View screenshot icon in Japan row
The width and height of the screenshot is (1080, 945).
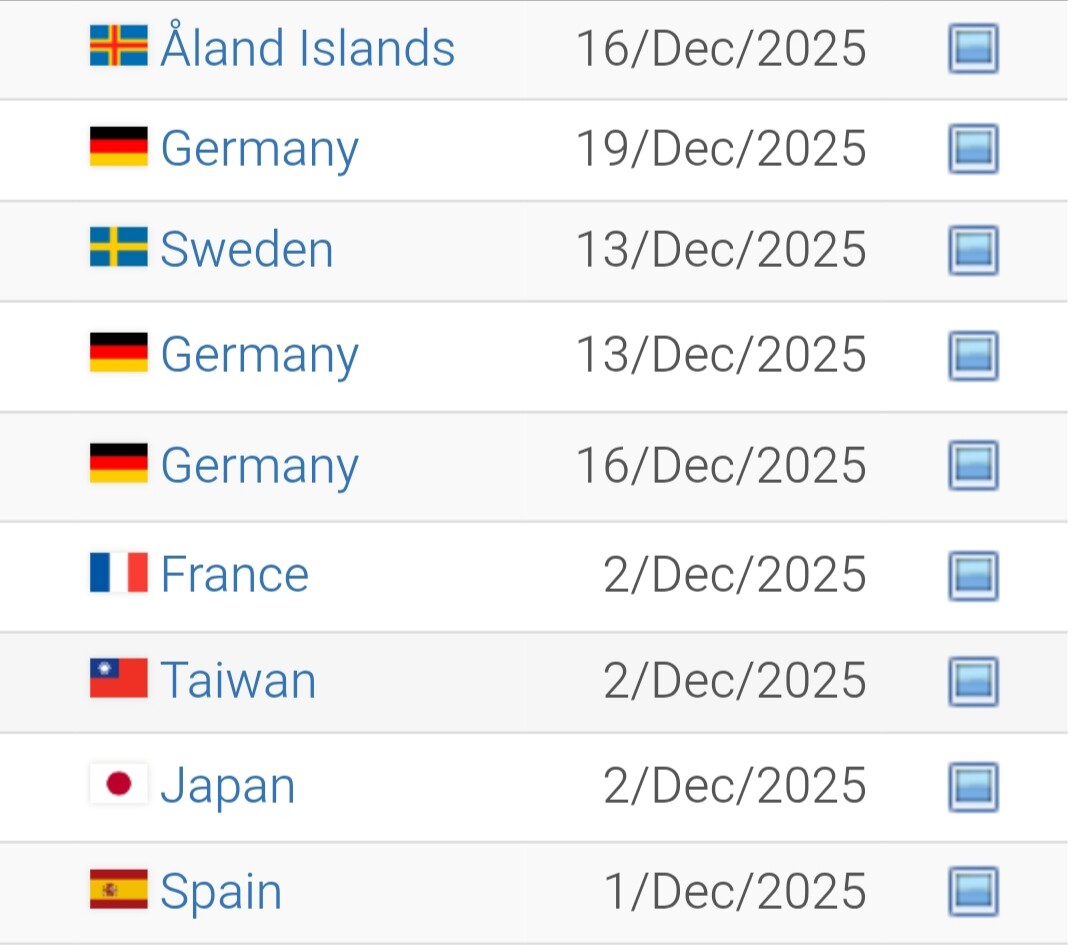click(x=972, y=786)
